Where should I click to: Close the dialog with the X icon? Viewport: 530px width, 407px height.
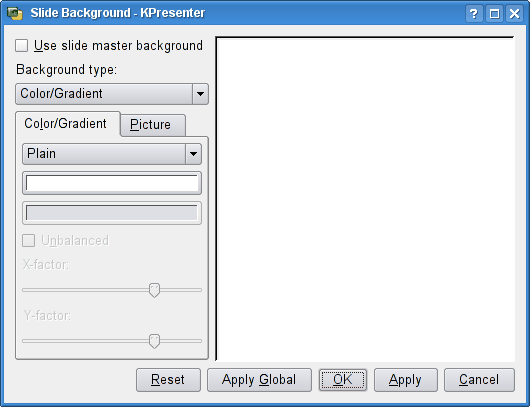514,14
